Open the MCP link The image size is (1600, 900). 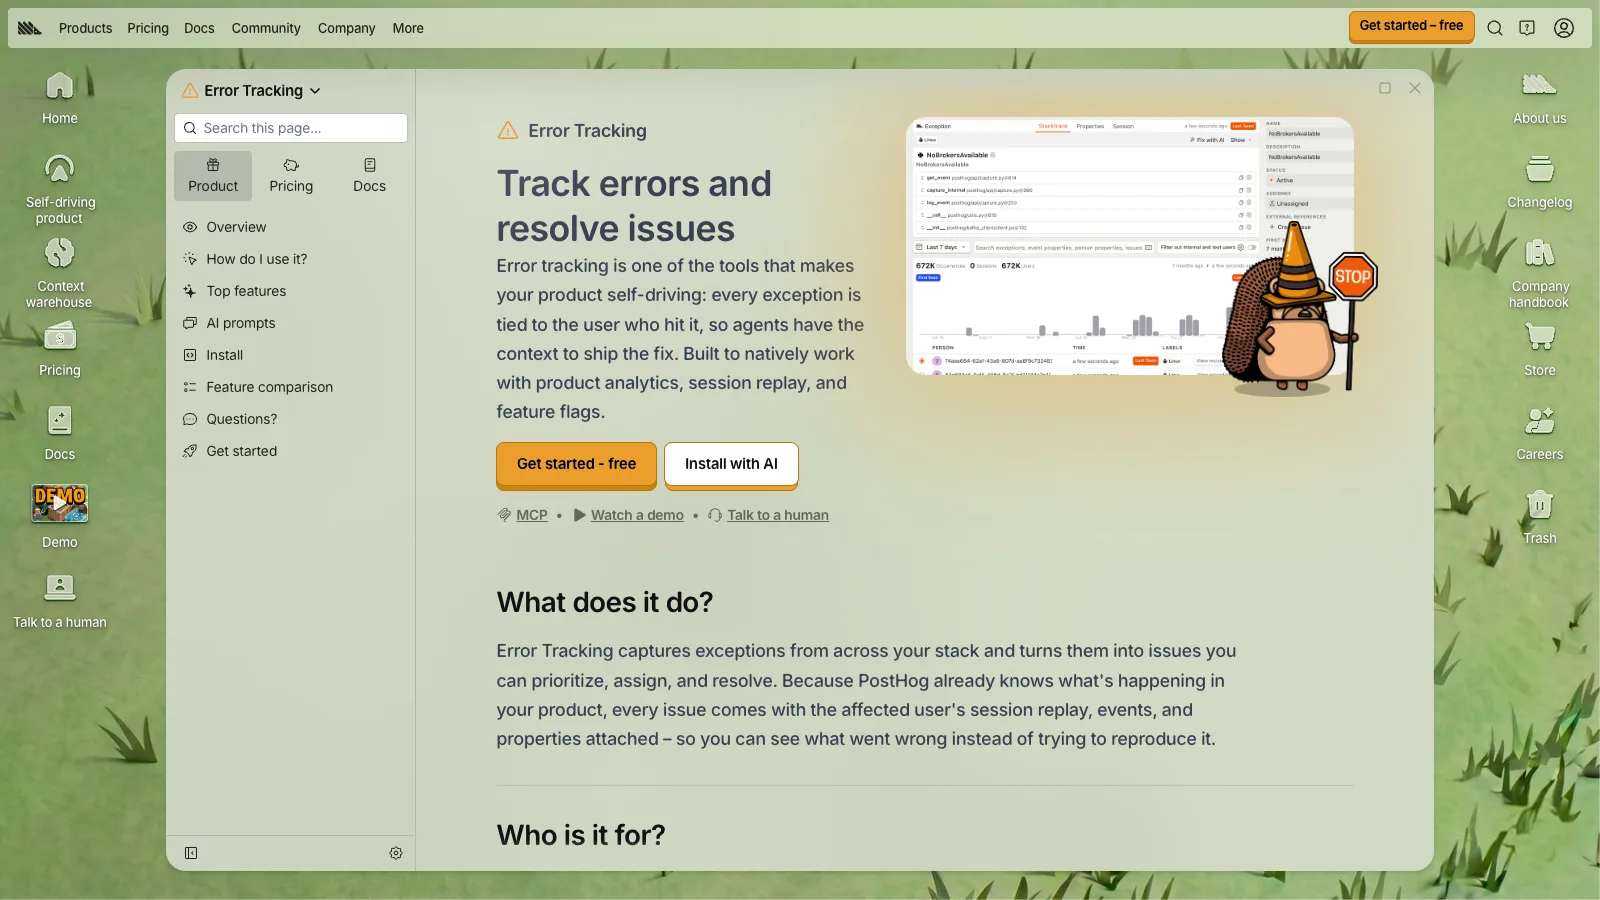[x=531, y=515]
